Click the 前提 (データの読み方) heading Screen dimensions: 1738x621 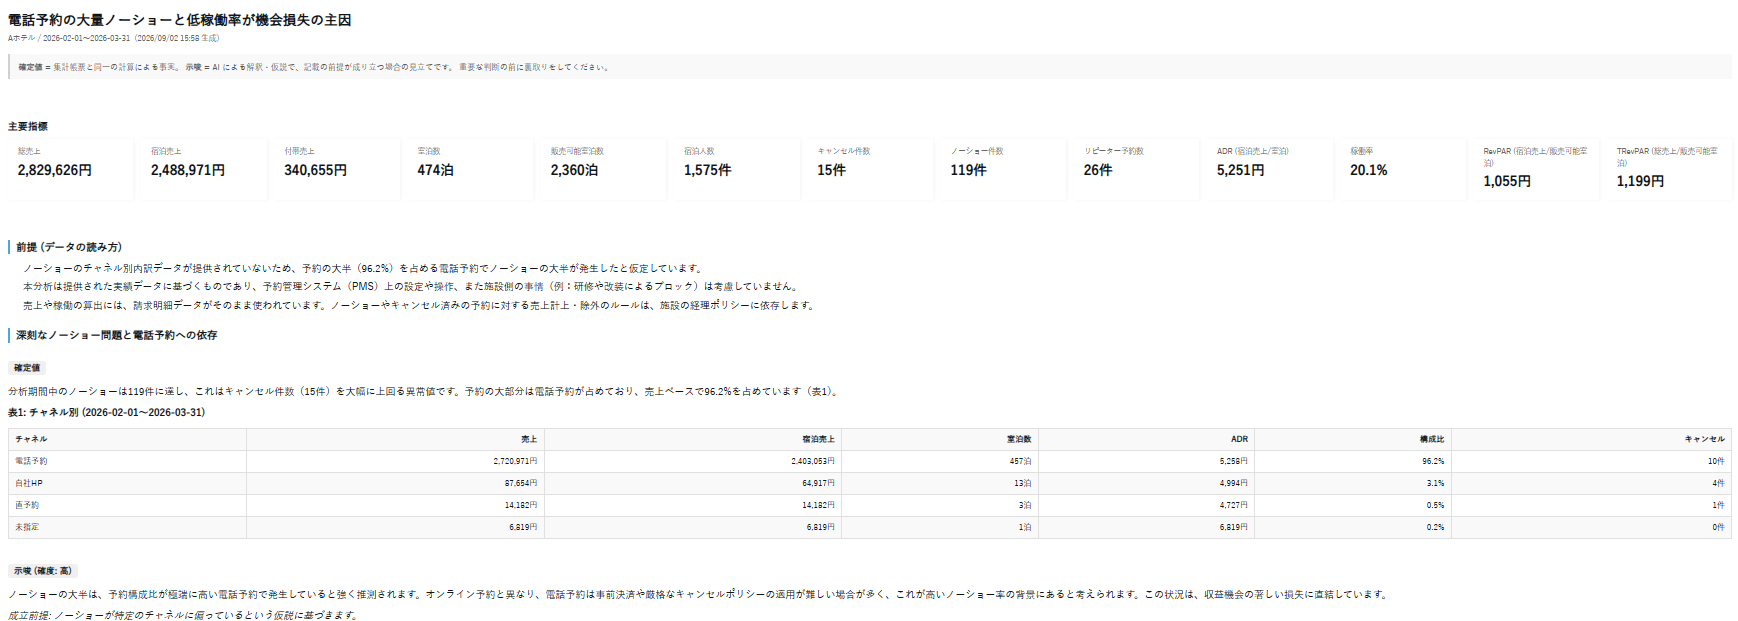coord(69,247)
